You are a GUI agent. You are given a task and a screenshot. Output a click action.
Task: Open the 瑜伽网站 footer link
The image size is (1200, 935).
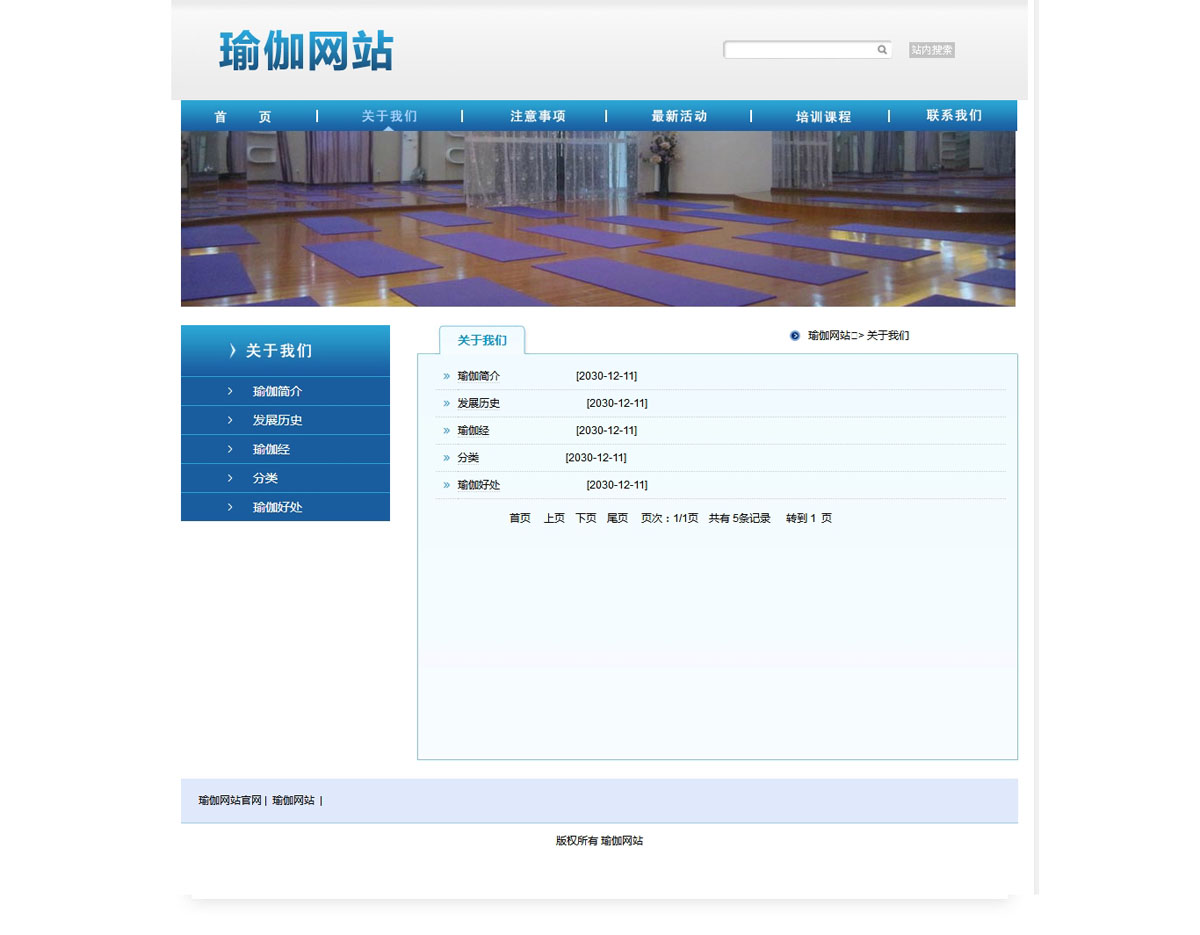click(x=293, y=800)
